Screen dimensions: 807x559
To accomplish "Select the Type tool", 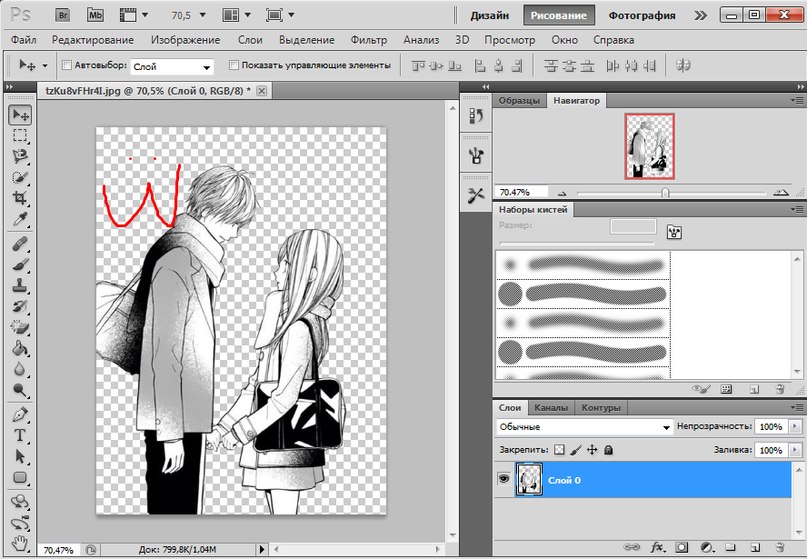I will point(20,435).
